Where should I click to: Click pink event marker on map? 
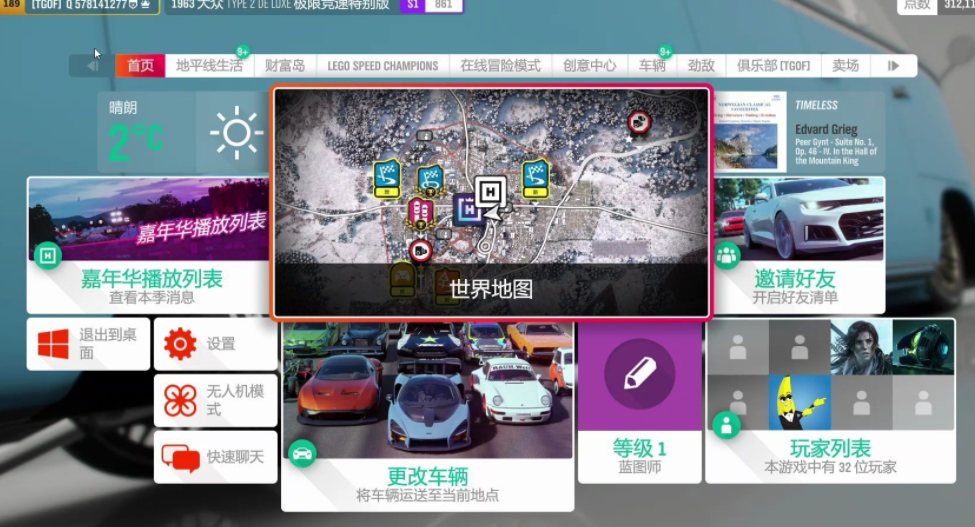420,215
